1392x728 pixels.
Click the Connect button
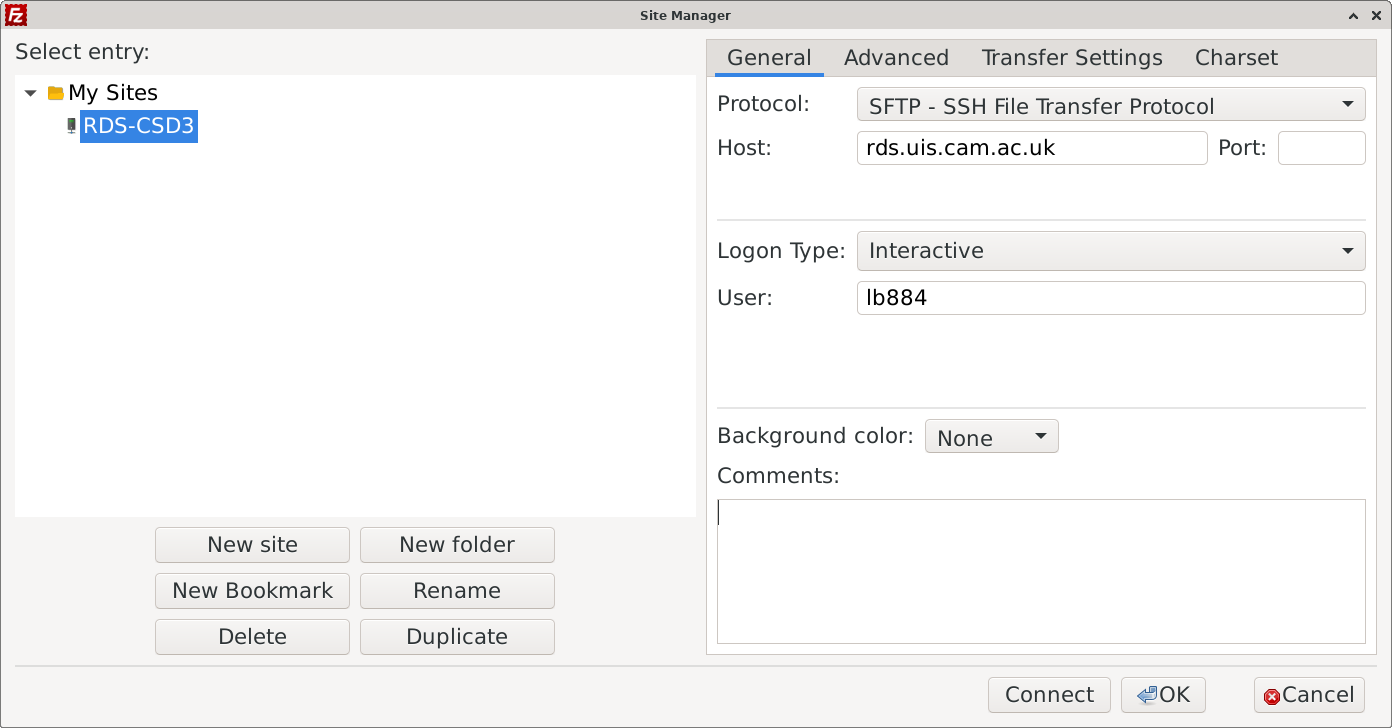tap(1049, 695)
